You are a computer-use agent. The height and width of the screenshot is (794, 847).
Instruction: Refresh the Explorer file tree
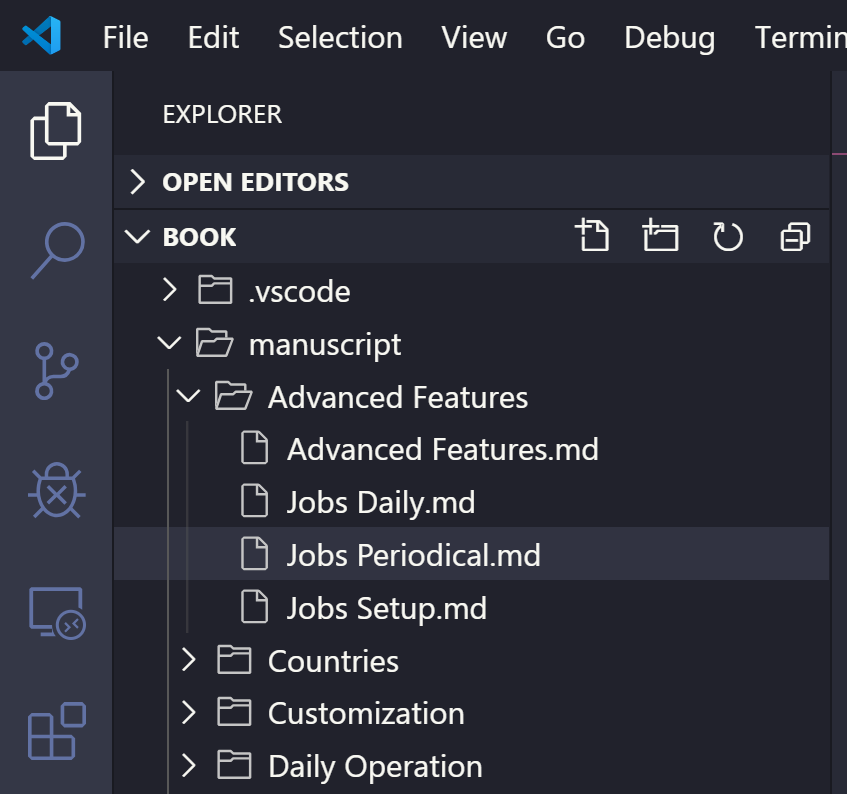point(728,236)
